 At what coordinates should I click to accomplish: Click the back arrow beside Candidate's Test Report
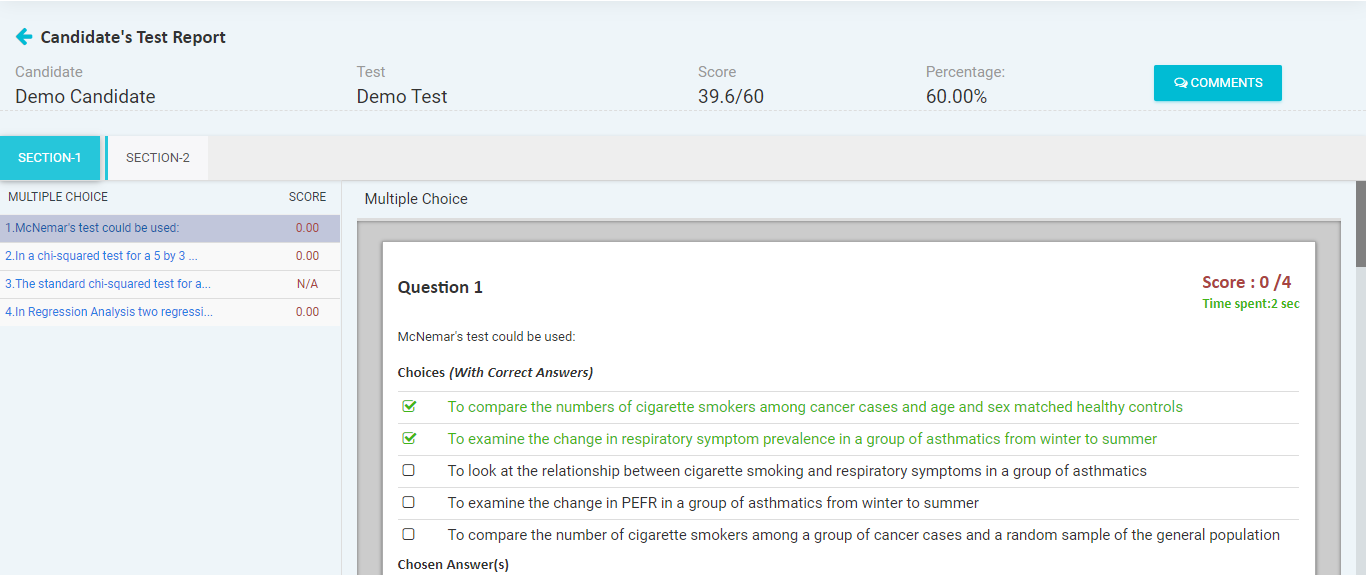[24, 37]
